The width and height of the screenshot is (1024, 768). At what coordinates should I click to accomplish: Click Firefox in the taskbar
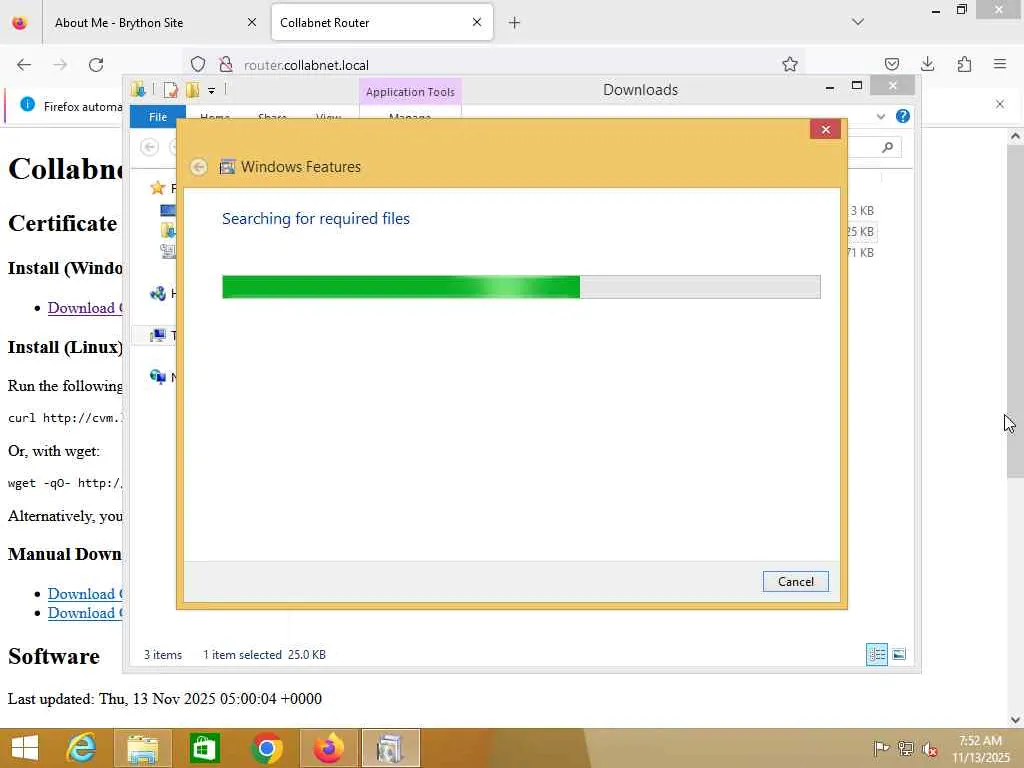328,748
